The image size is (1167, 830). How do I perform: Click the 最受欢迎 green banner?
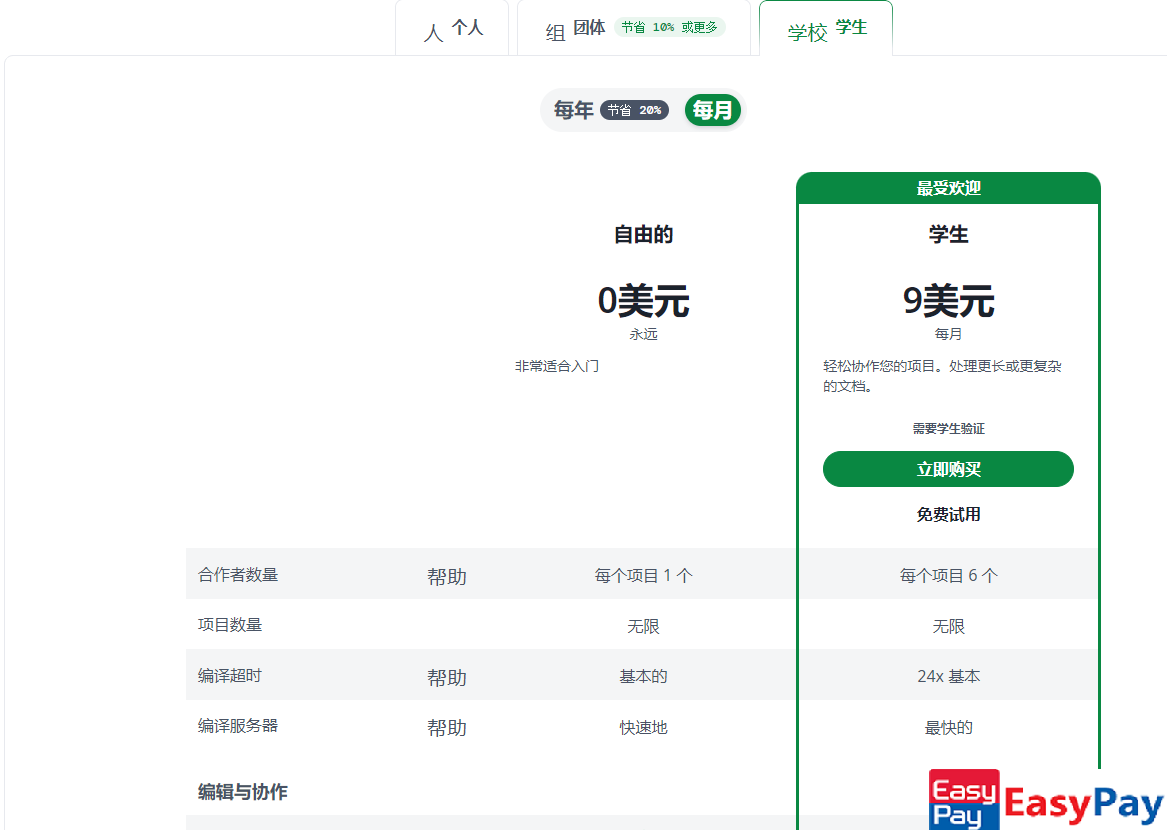point(948,189)
